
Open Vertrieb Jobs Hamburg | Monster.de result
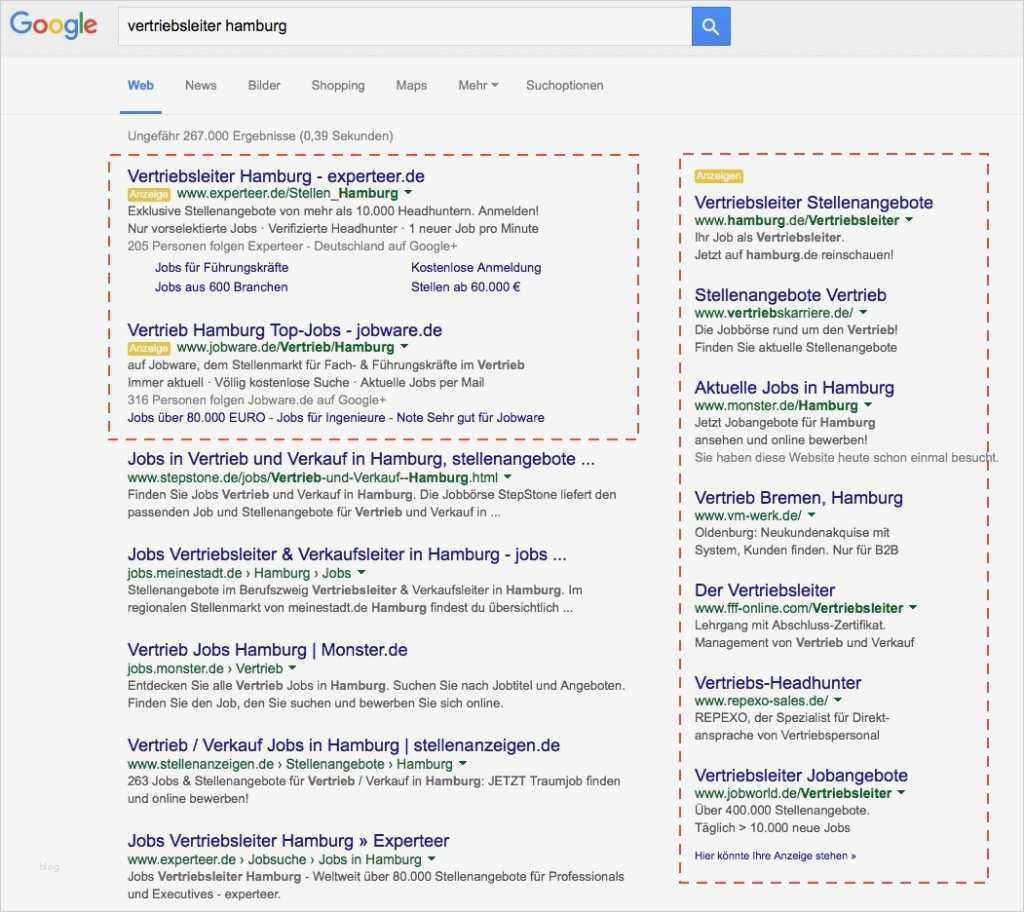267,649
